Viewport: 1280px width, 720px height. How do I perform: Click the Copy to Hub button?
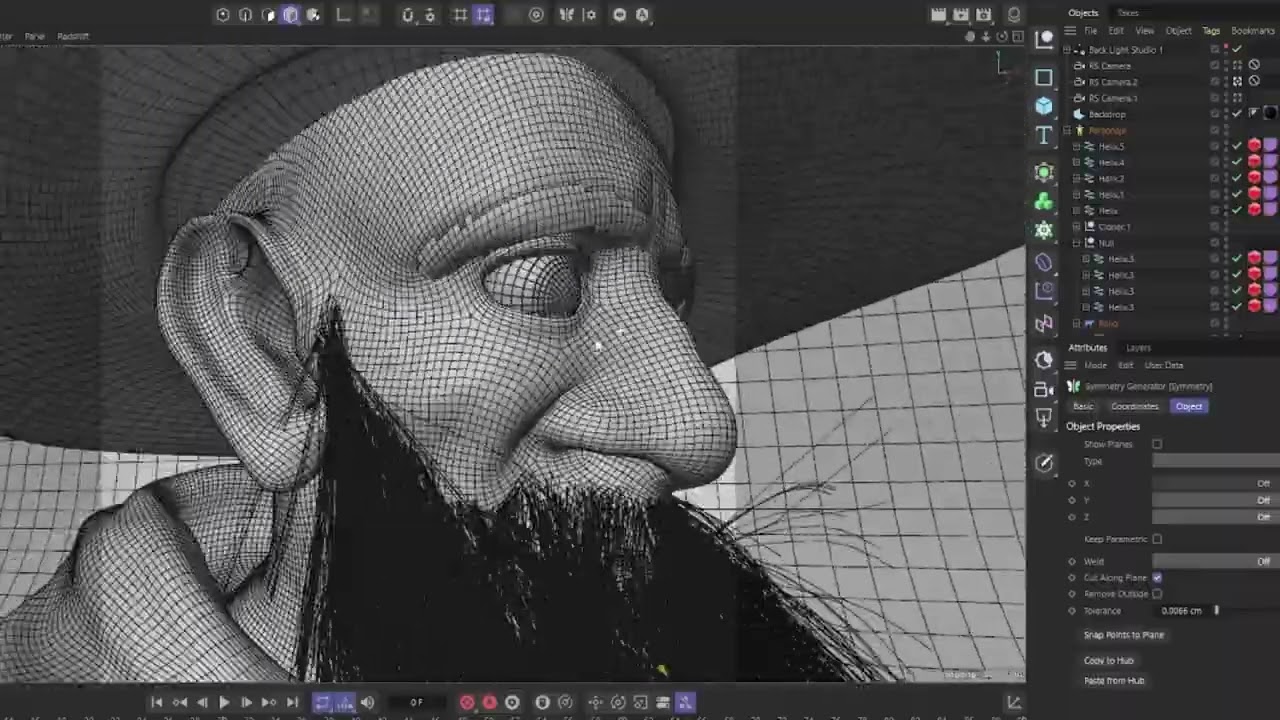(x=1108, y=661)
